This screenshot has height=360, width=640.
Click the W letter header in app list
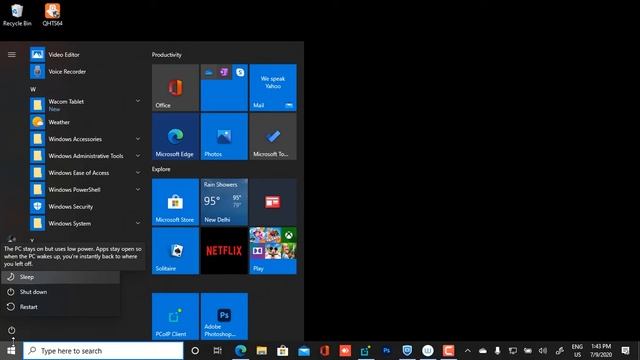point(33,89)
